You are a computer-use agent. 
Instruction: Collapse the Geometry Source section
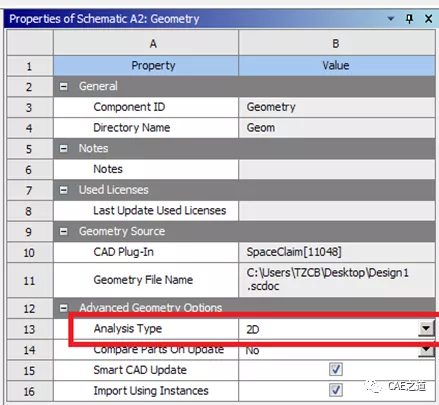(63, 231)
